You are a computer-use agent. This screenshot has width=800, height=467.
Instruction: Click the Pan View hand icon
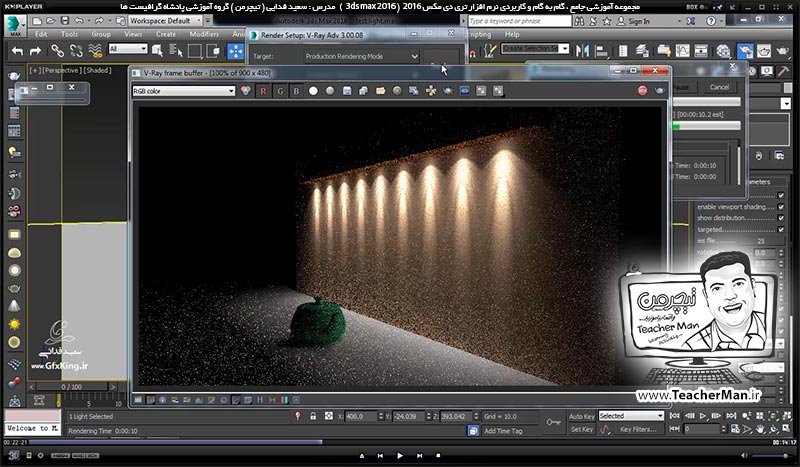point(760,429)
